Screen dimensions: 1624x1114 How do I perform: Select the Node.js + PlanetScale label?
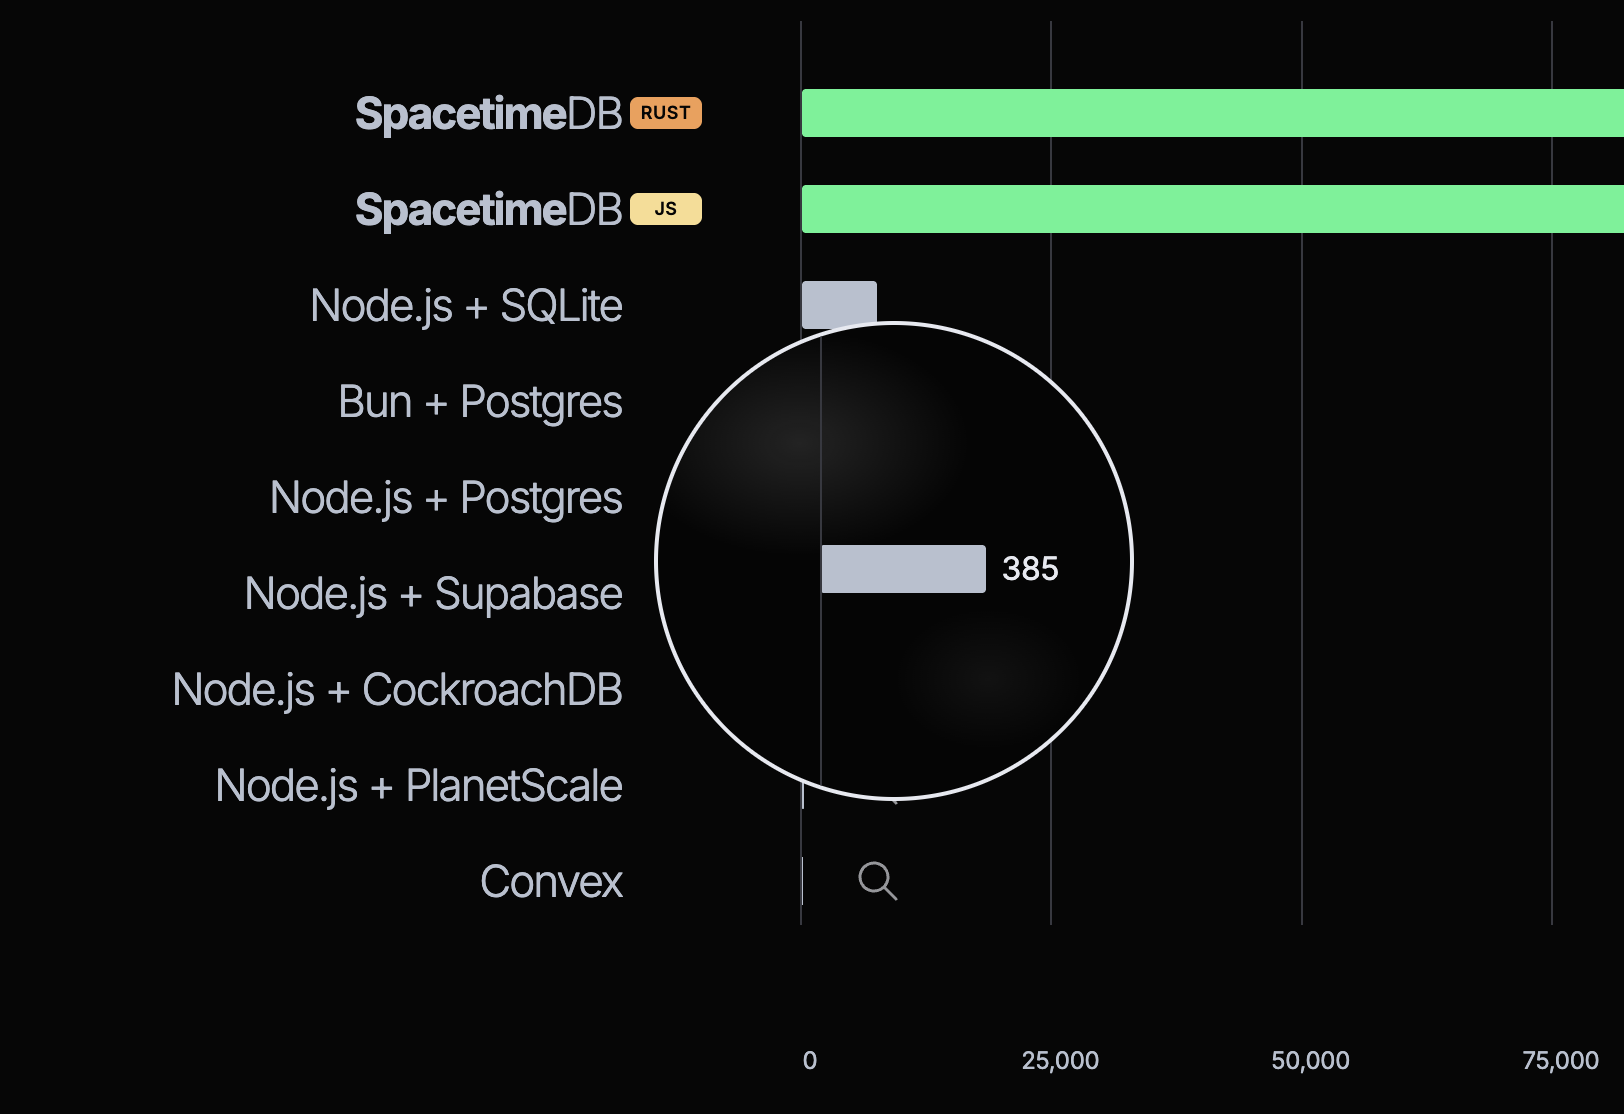pyautogui.click(x=418, y=786)
